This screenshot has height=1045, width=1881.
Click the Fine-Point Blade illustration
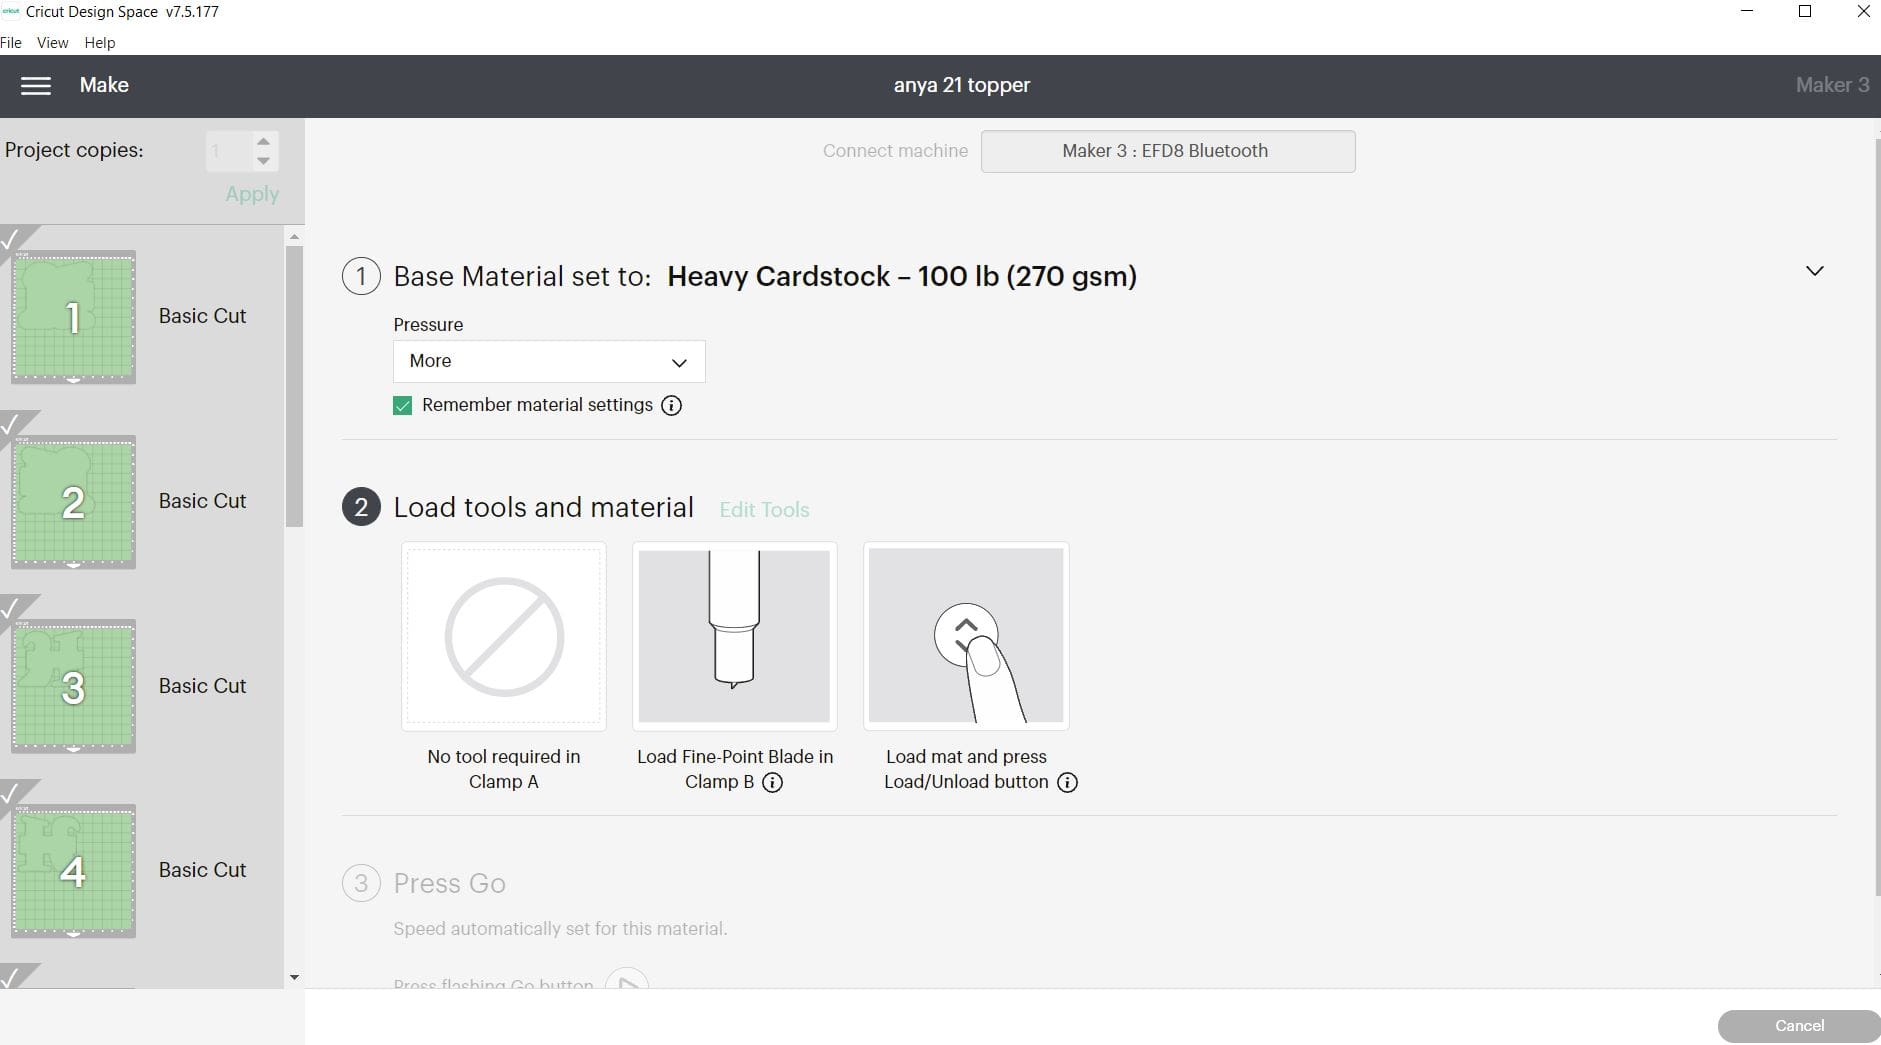pyautogui.click(x=735, y=636)
